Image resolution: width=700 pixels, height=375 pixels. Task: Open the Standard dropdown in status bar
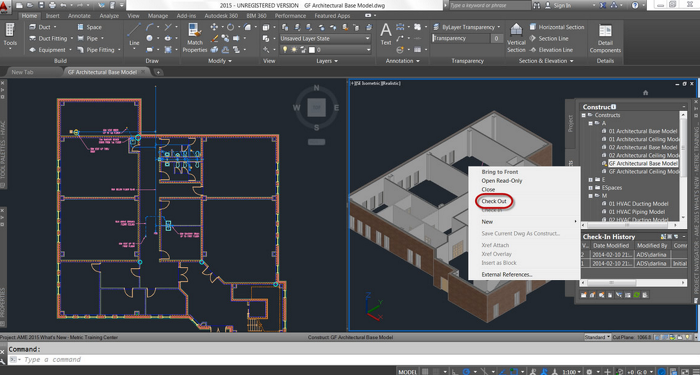597,338
